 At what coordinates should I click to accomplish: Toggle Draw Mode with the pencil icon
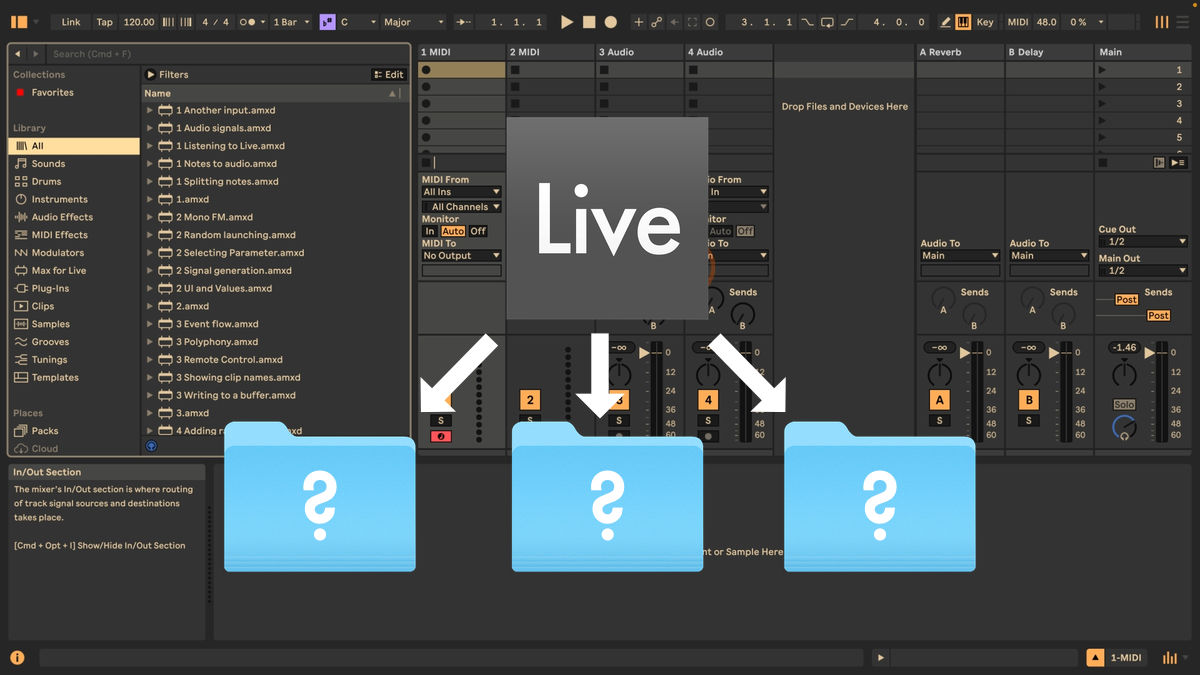[945, 21]
